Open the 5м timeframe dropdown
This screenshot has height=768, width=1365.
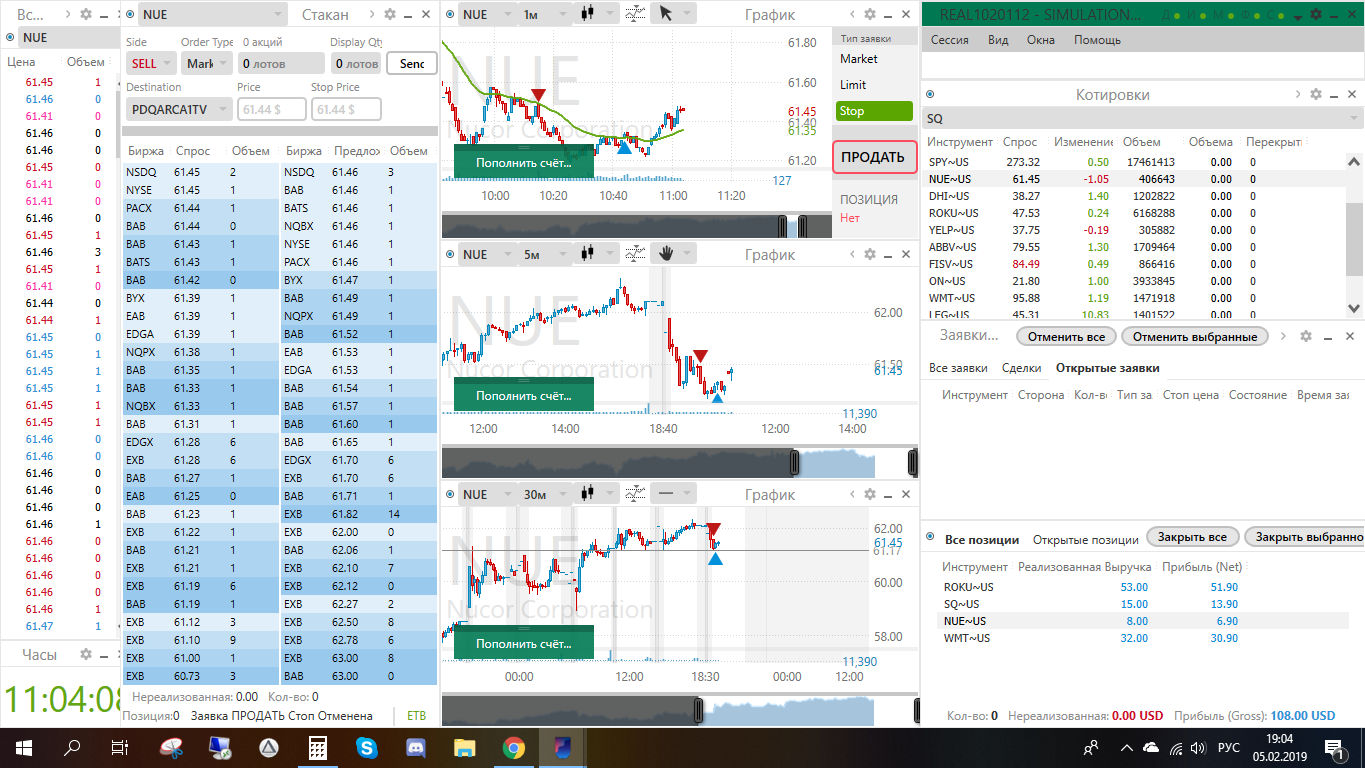[545, 254]
